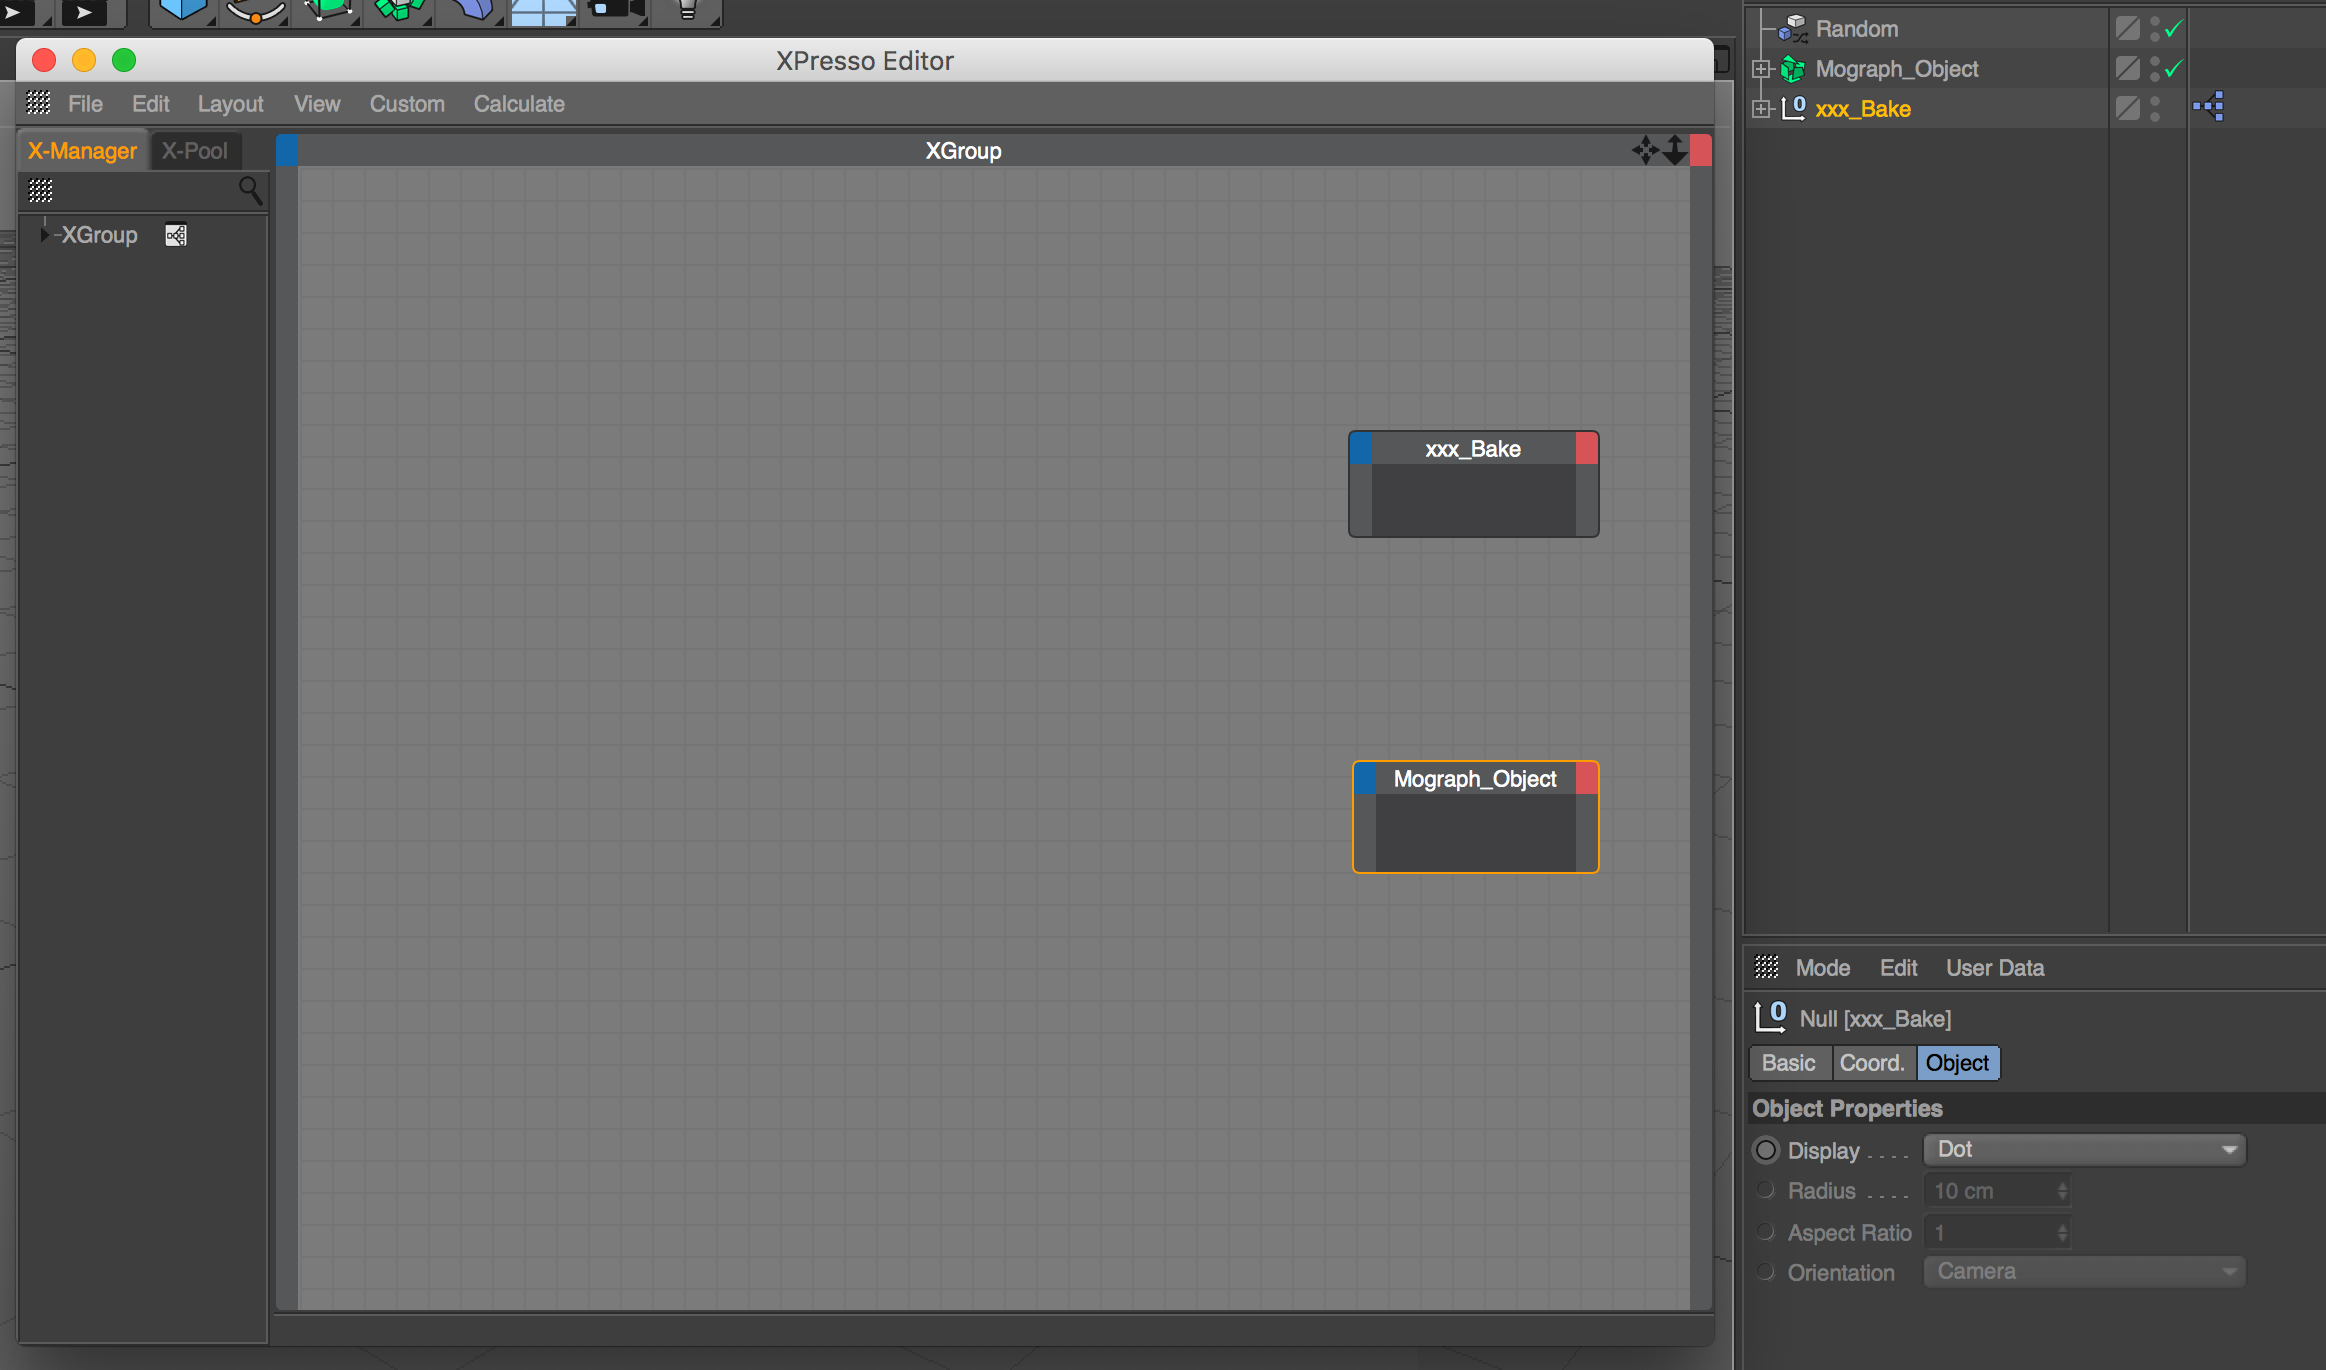The width and height of the screenshot is (2326, 1370).
Task: Click the Cube primitive toolbar icon
Action: [182, 10]
